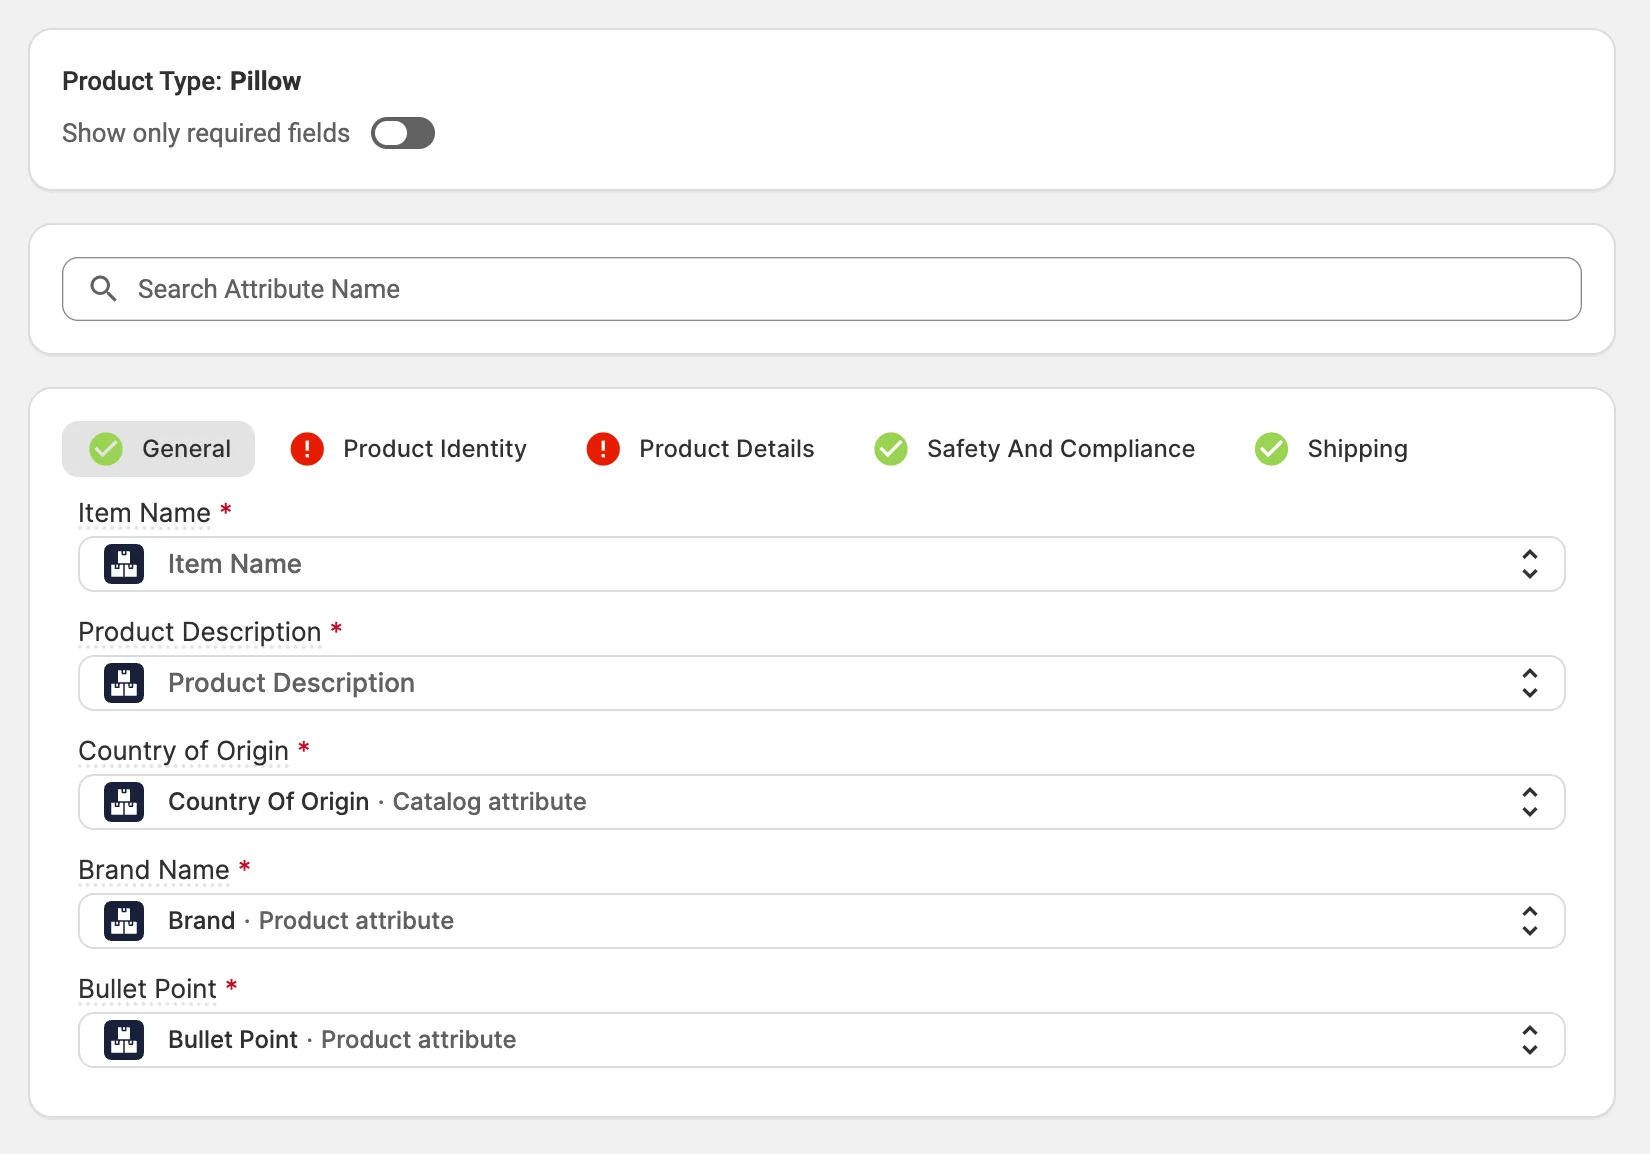Click the Product Type: Pillow heading

(181, 81)
